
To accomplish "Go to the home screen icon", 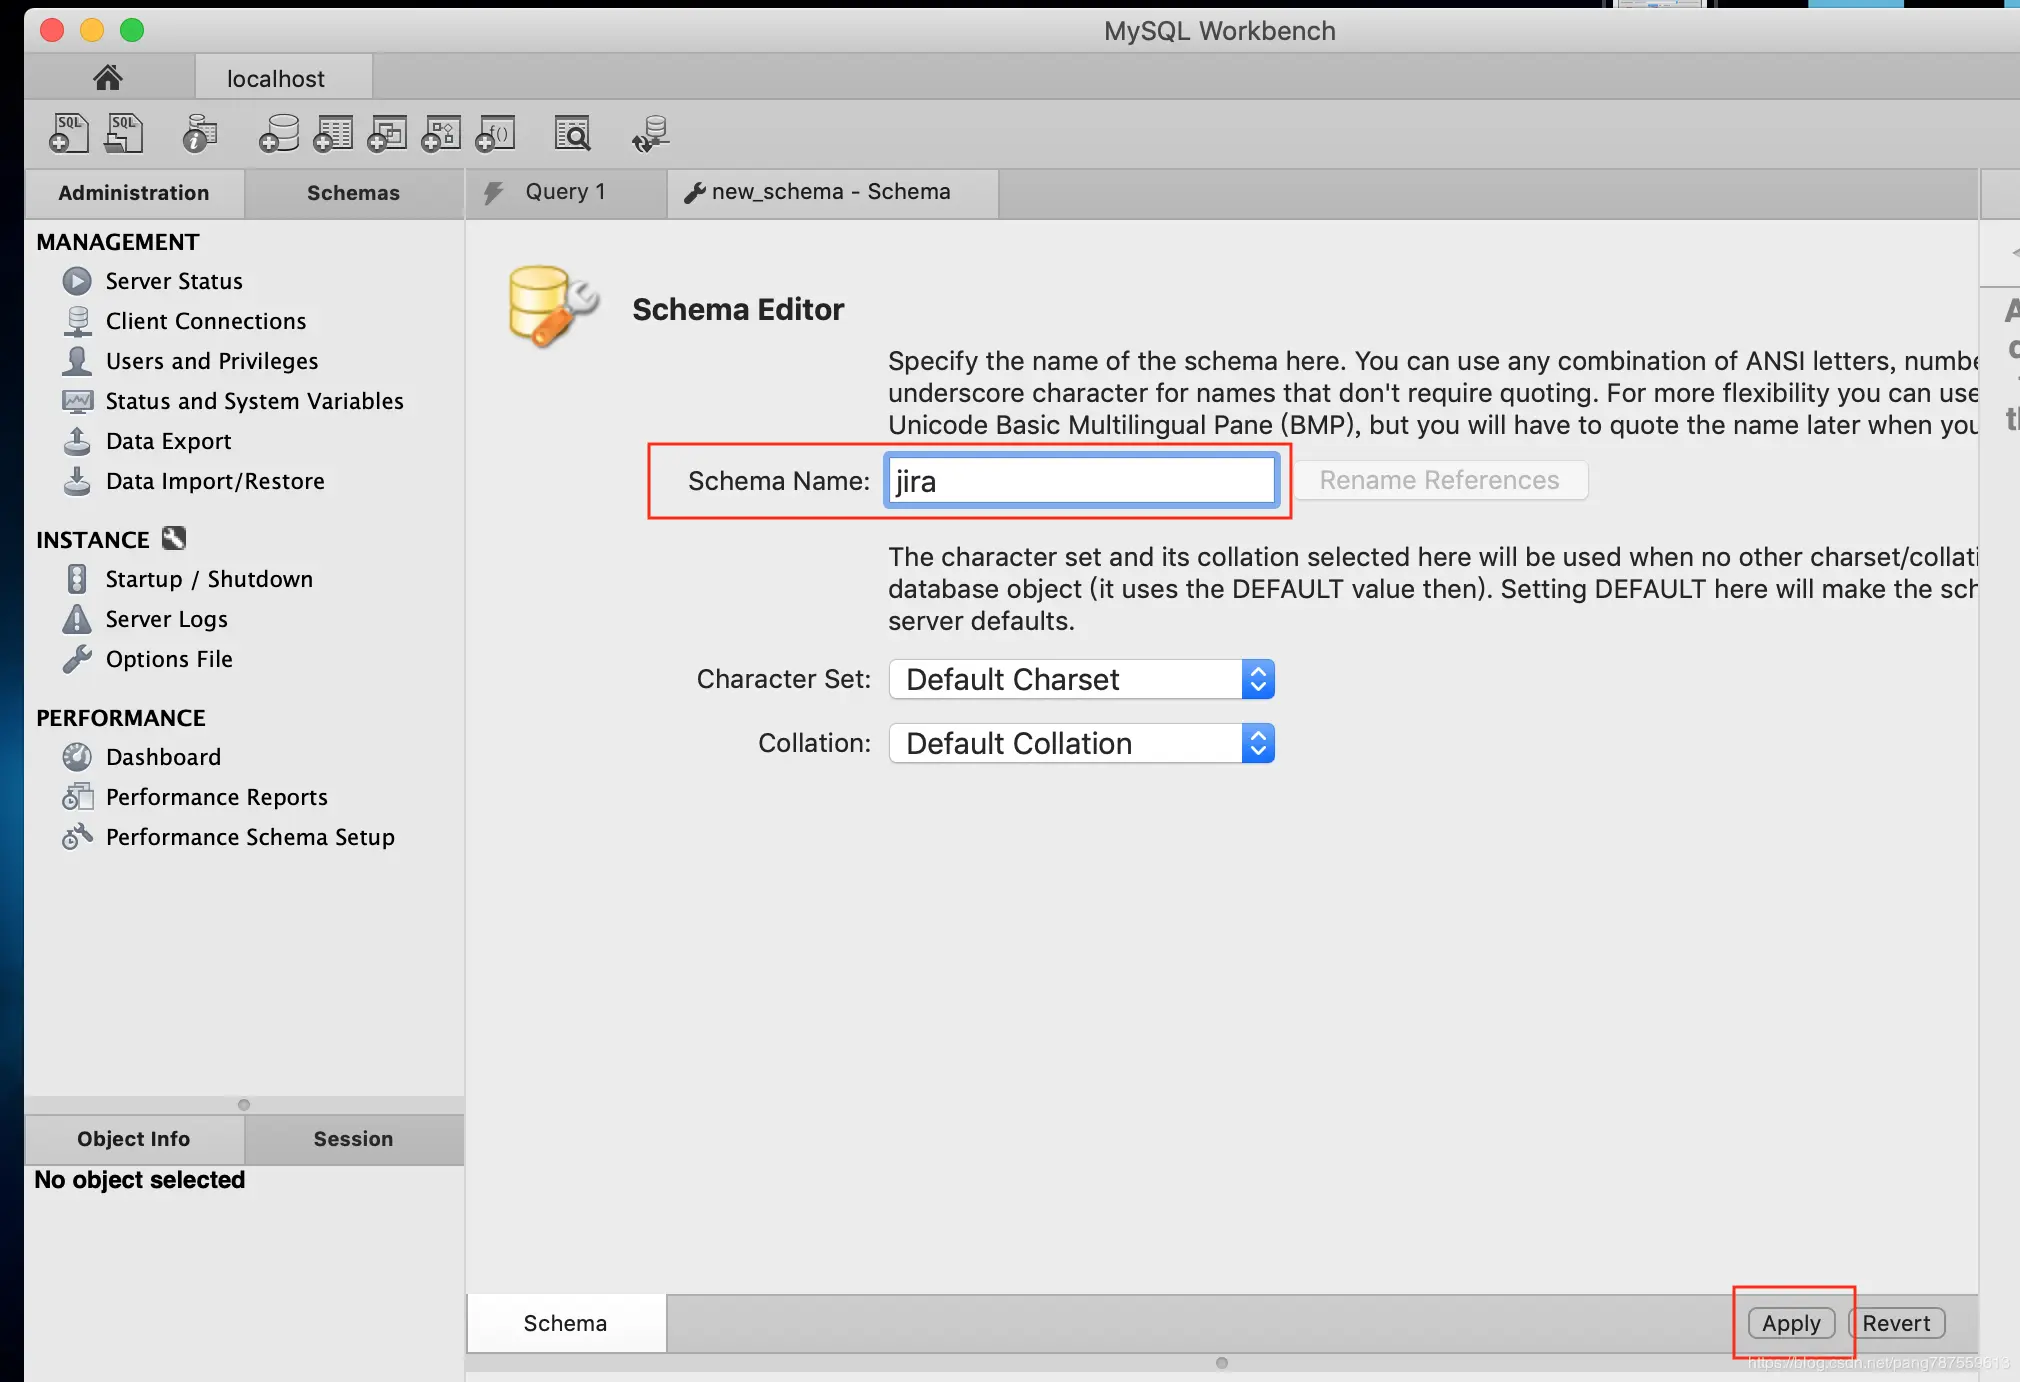I will point(108,78).
